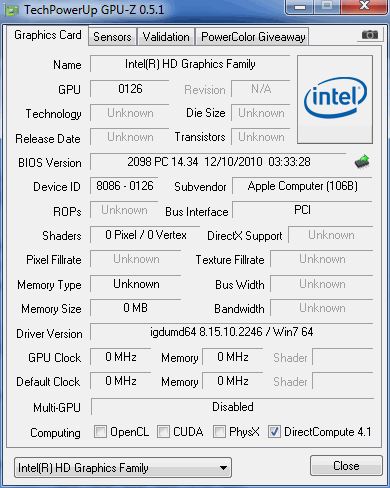Image resolution: width=390 pixels, height=488 pixels.
Task: Open the Intel(R) HD Graphics Family dropdown
Action: (x=123, y=468)
